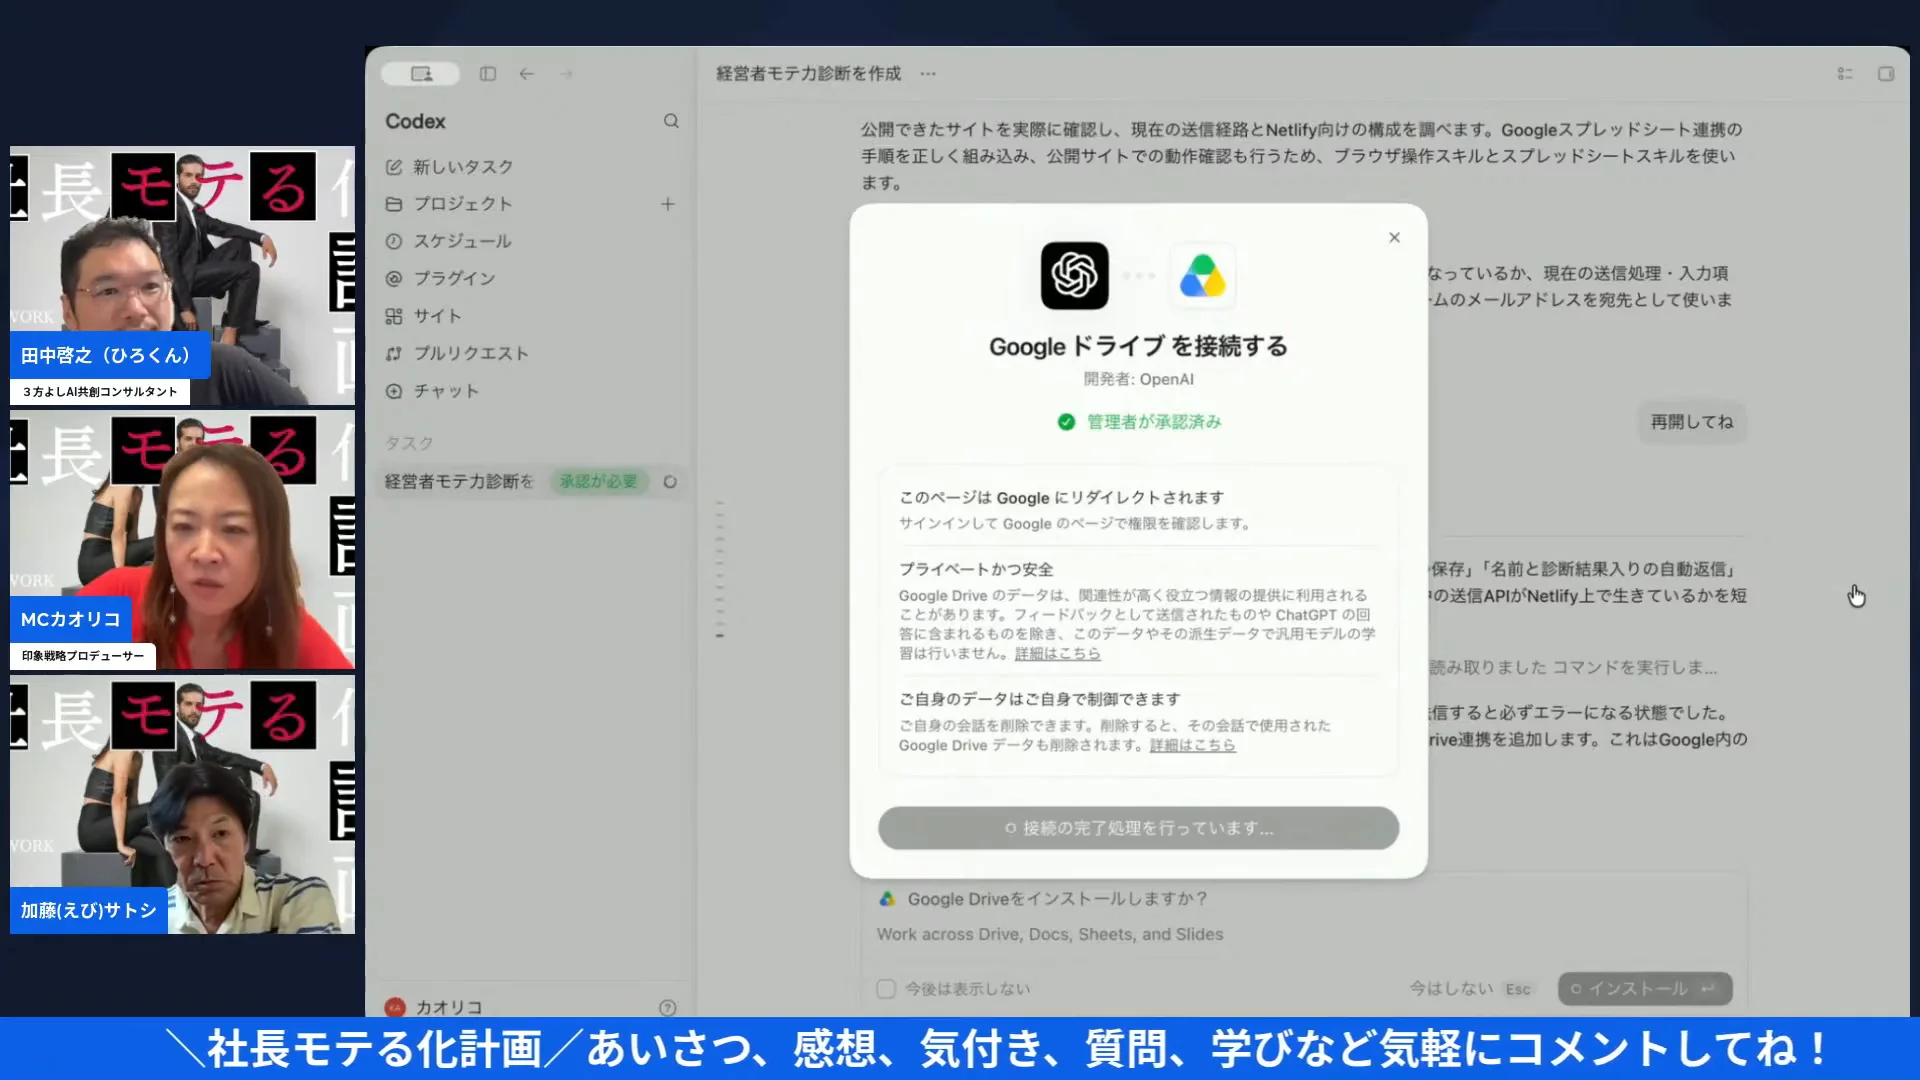Click the spinner icon next to task row
Image resolution: width=1920 pixels, height=1080 pixels.
(670, 482)
